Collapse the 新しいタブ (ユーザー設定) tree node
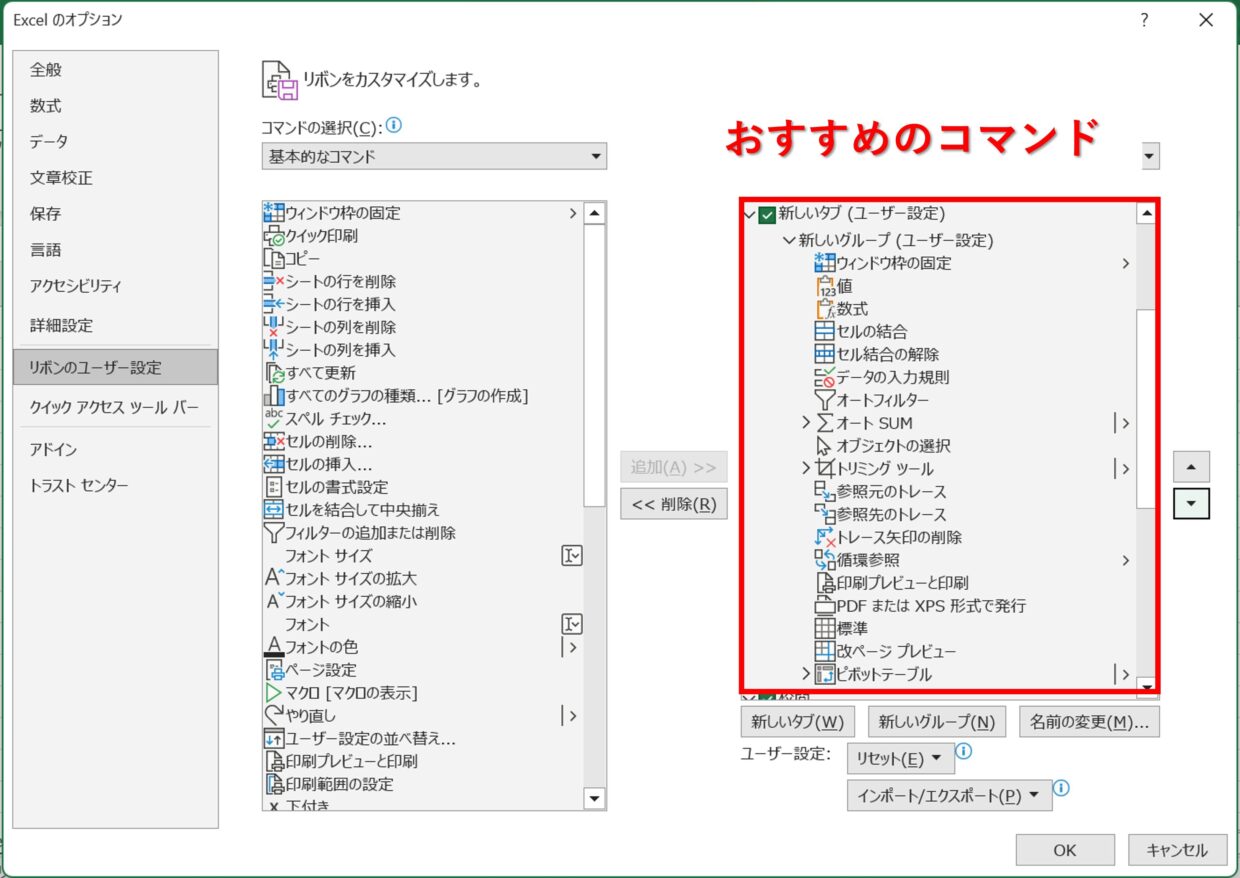Screen dimensions: 1240x878 749,214
